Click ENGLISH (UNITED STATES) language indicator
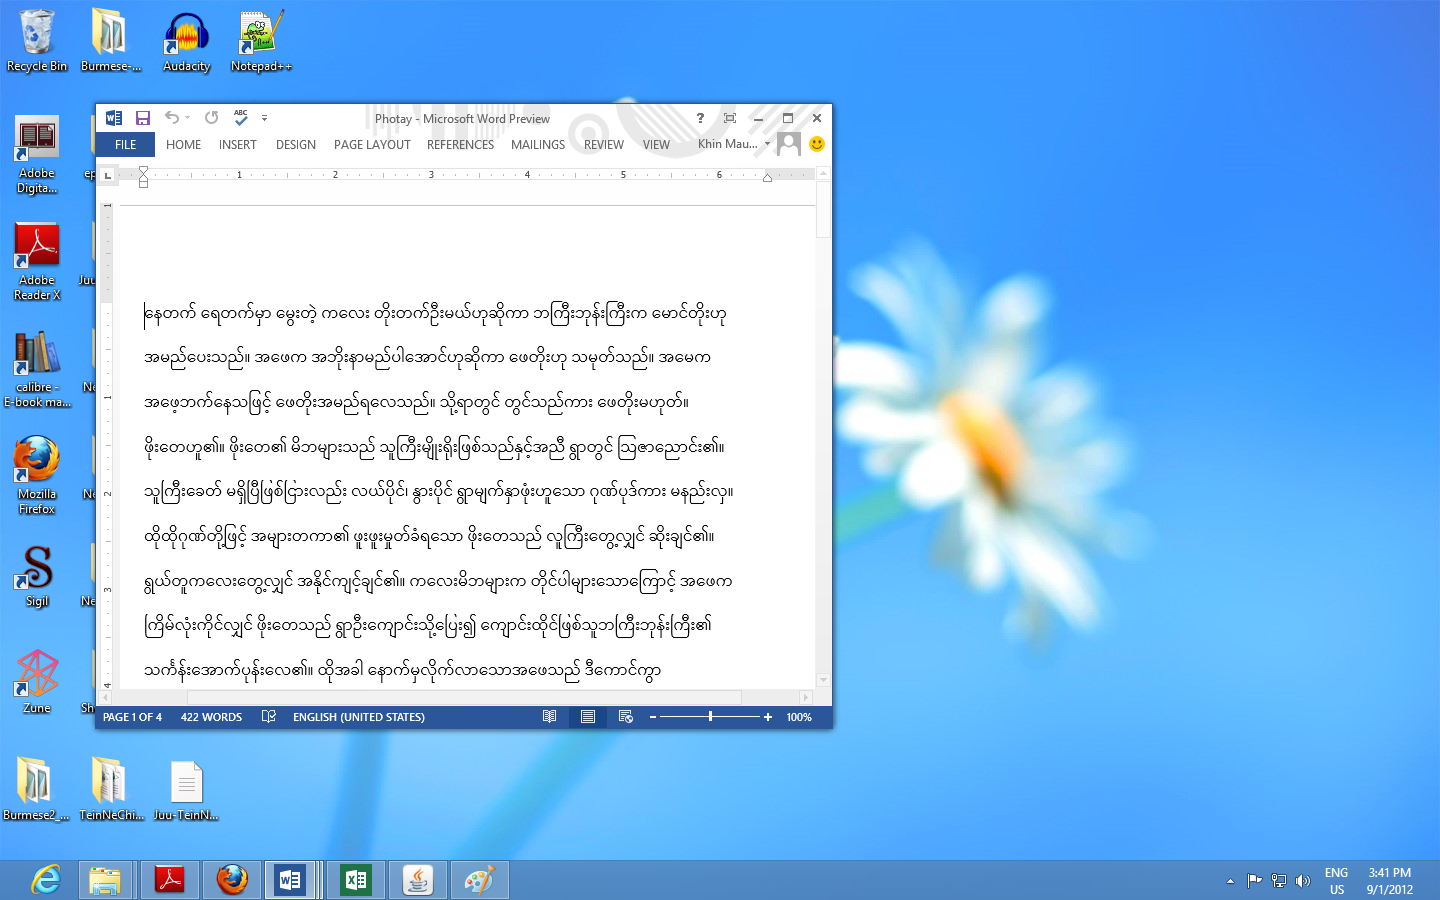 [358, 717]
